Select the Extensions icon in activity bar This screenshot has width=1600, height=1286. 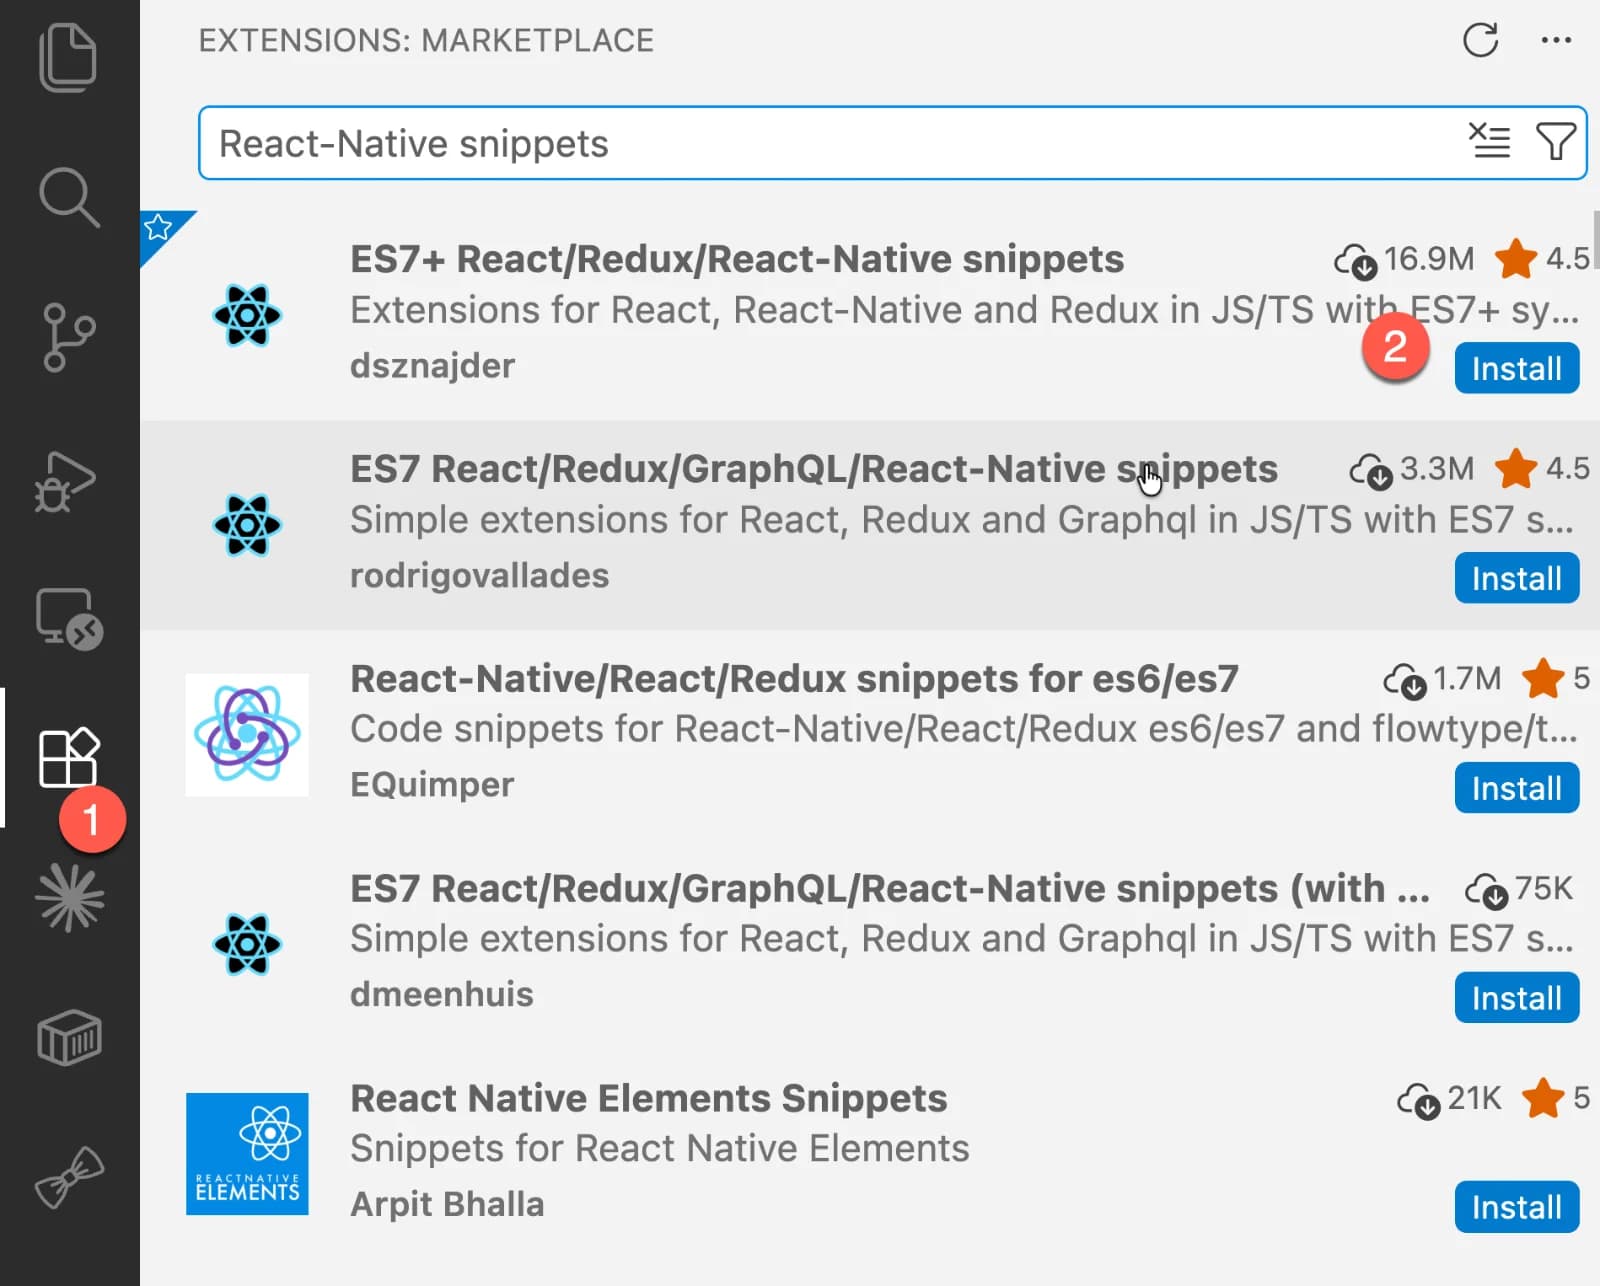(68, 758)
